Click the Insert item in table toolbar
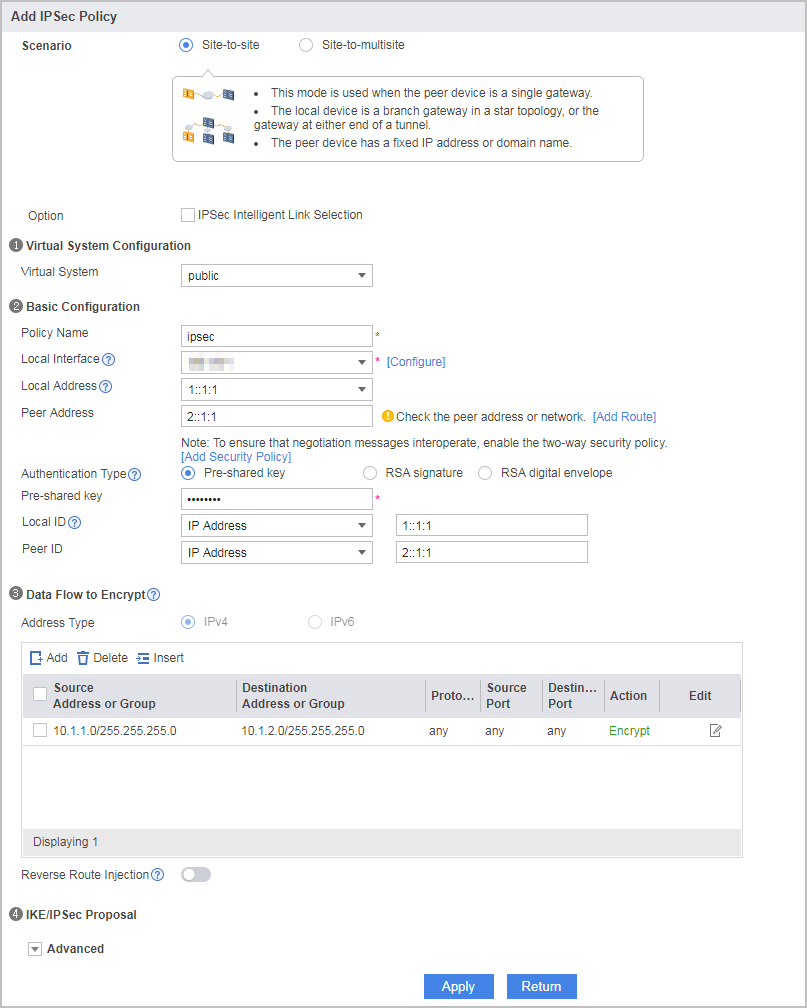This screenshot has height=1008, width=807. point(160,658)
